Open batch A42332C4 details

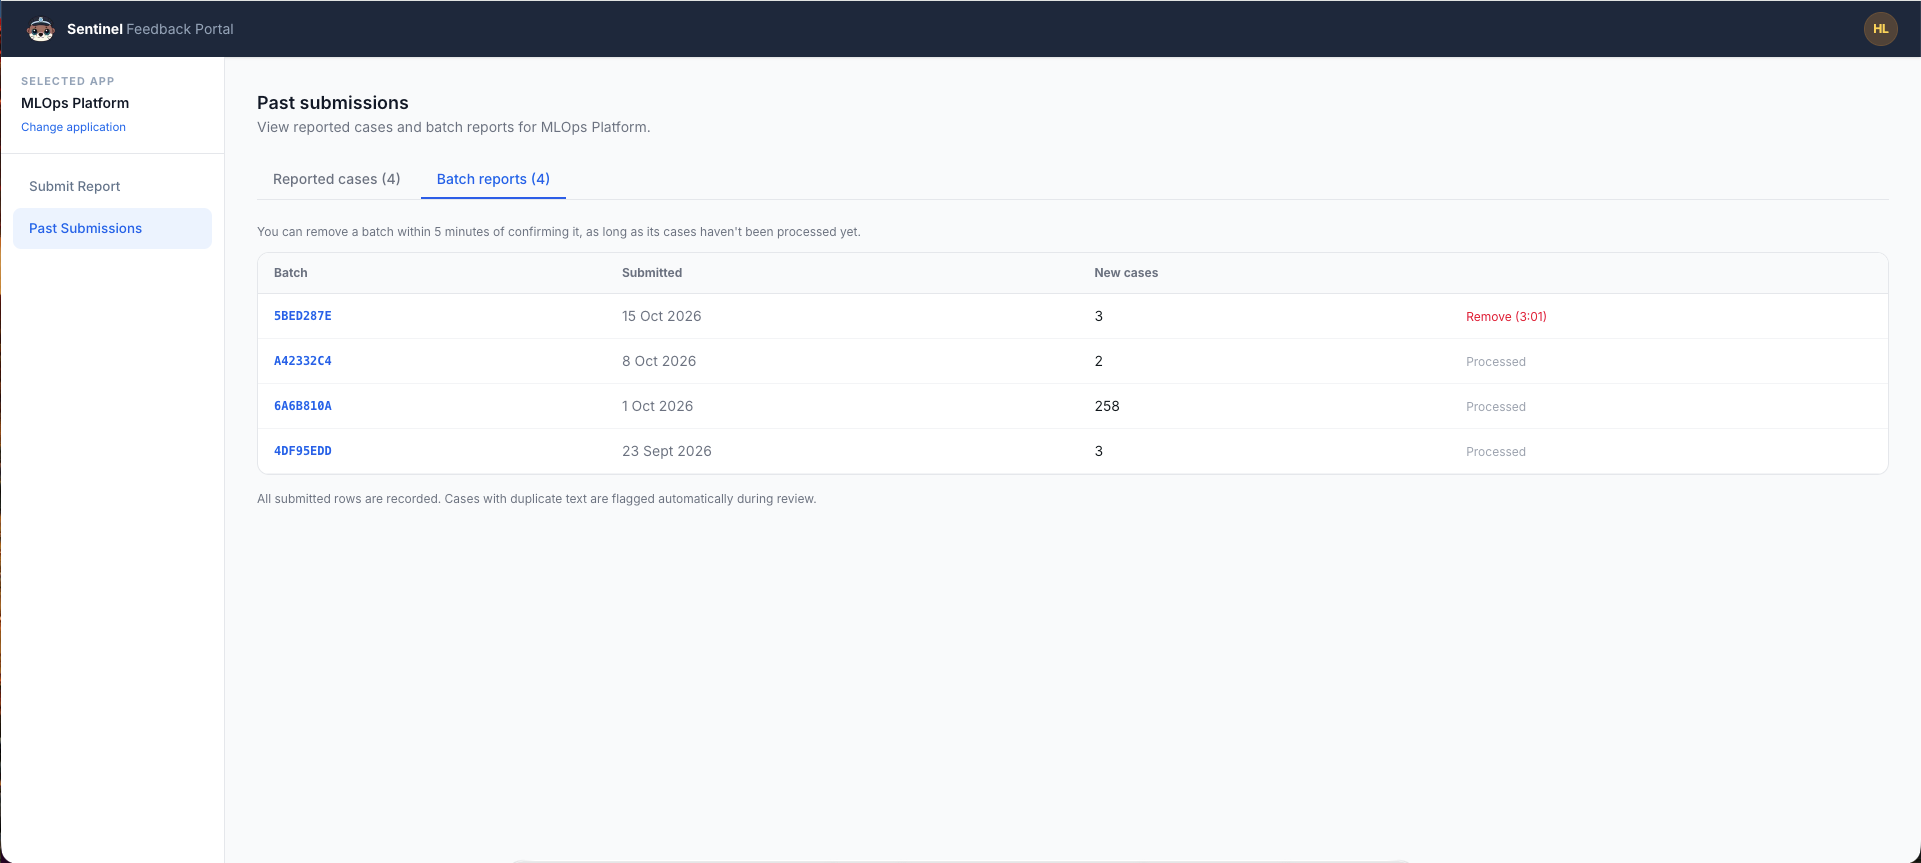pos(303,361)
